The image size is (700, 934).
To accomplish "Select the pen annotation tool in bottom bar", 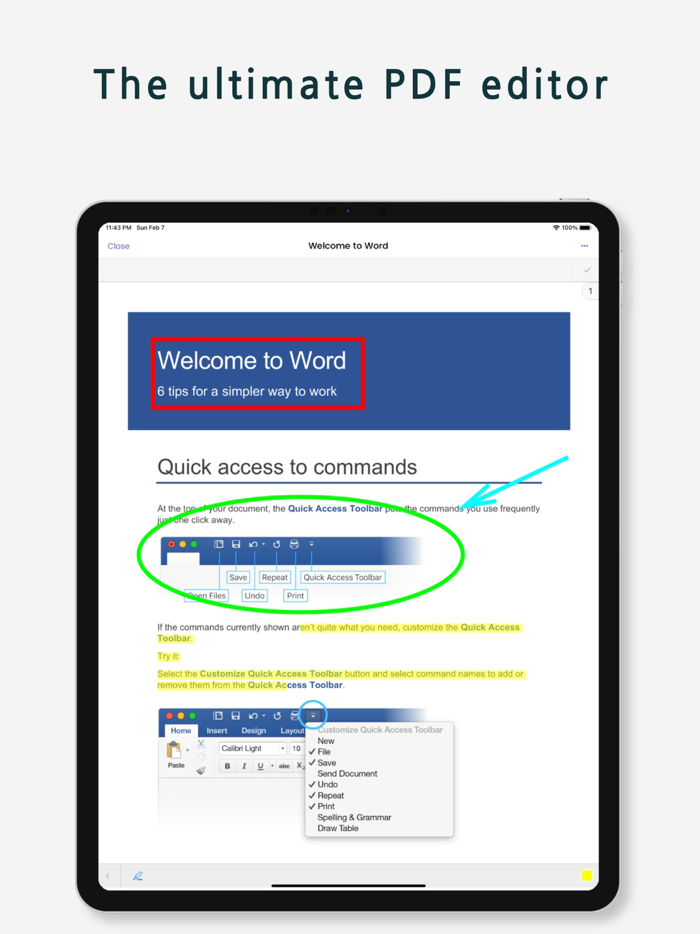I will [x=138, y=876].
